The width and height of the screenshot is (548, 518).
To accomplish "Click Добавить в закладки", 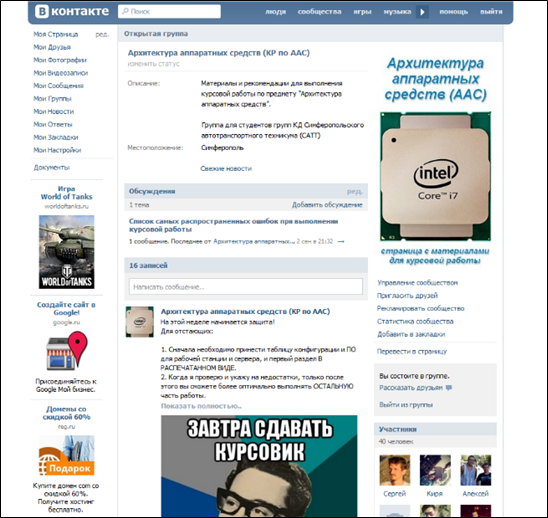I will click(411, 334).
